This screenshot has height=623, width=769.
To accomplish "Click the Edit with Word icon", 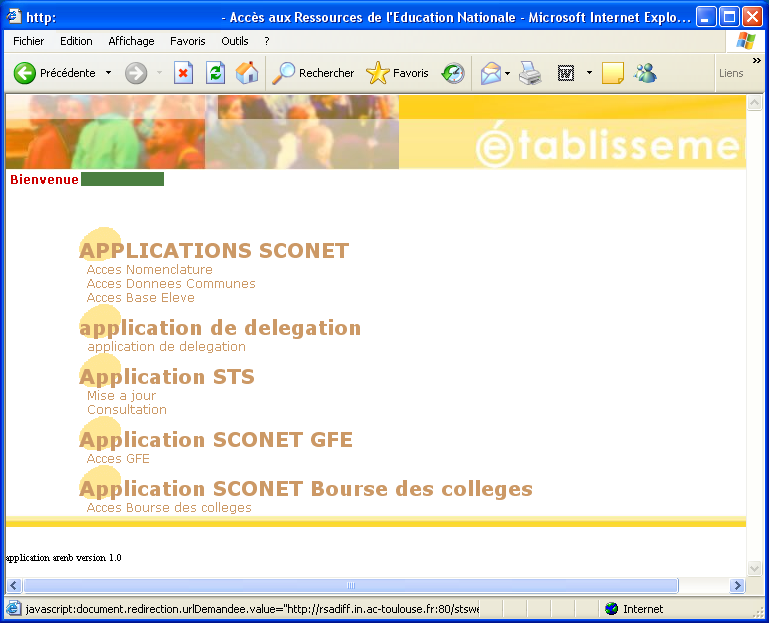I will pos(565,74).
